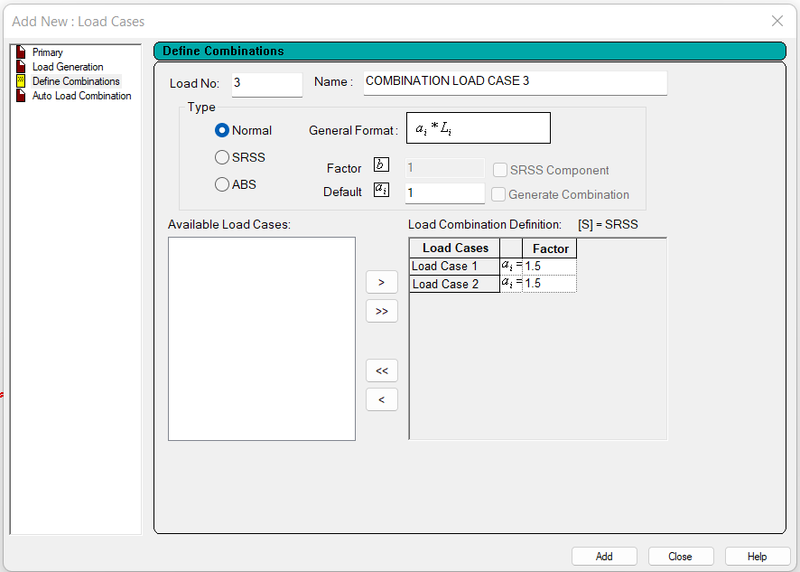
Task: Close the Add New Load Cases dialog
Action: [777, 21]
